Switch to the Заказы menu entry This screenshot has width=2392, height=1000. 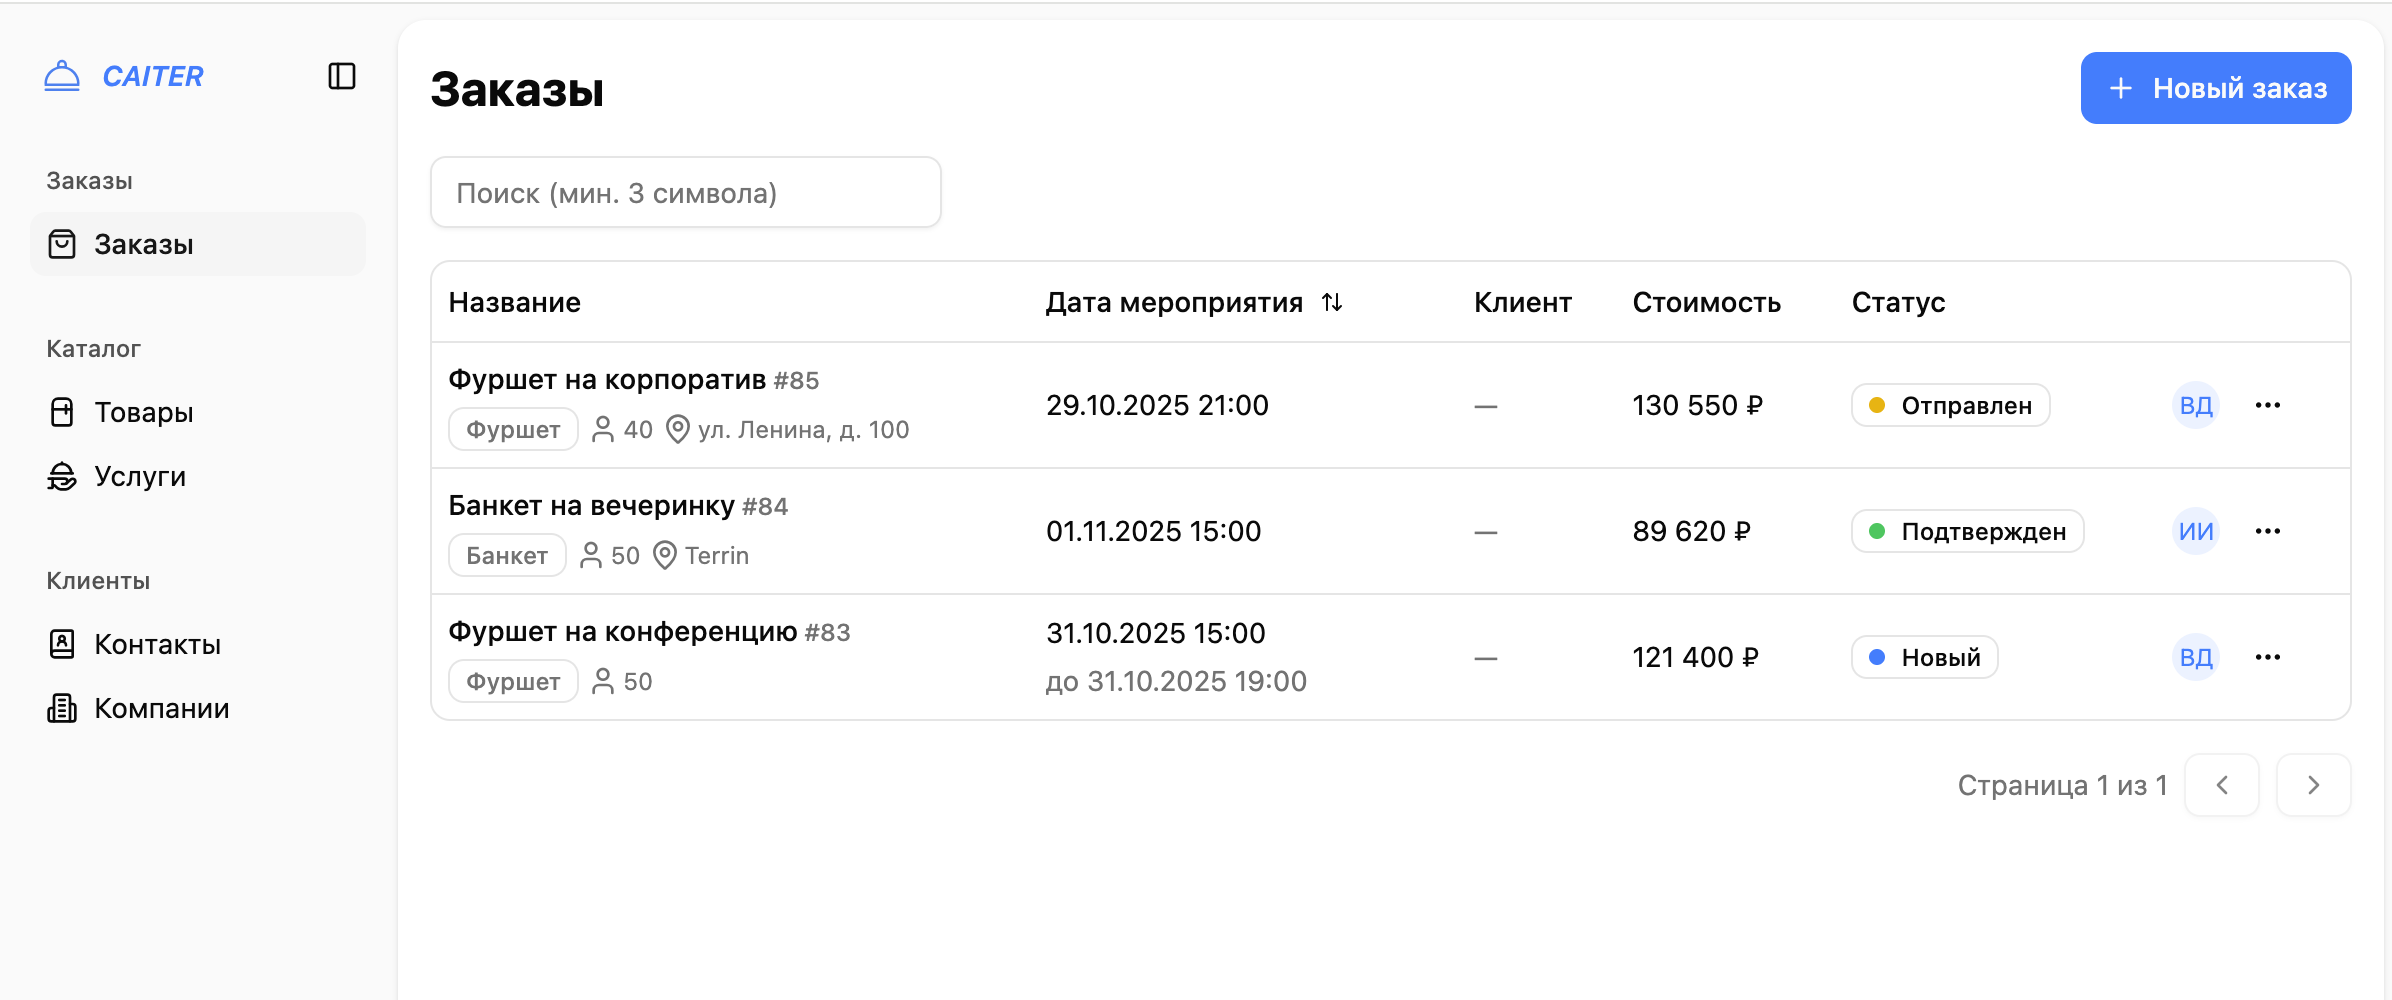(143, 243)
